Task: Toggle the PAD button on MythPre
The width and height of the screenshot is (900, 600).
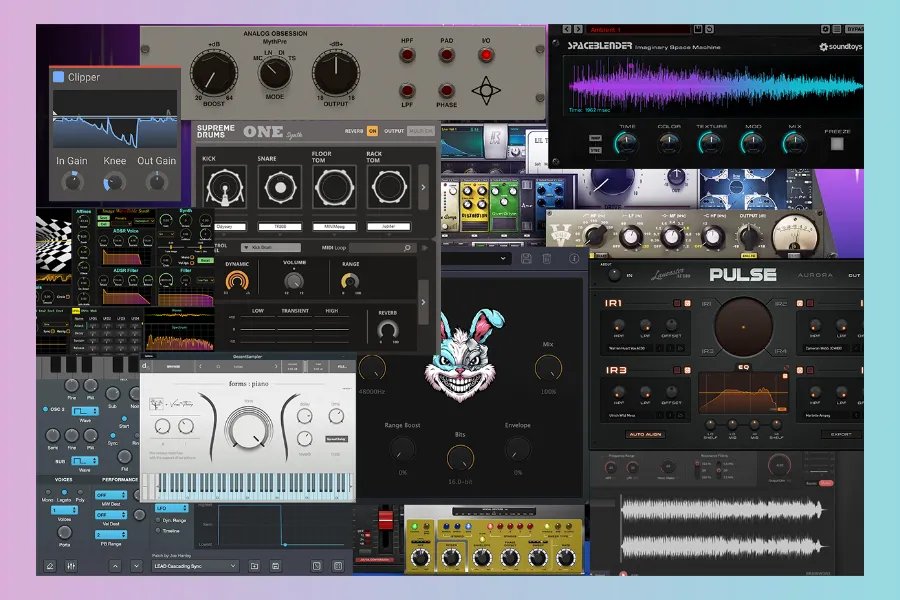Action: point(446,55)
